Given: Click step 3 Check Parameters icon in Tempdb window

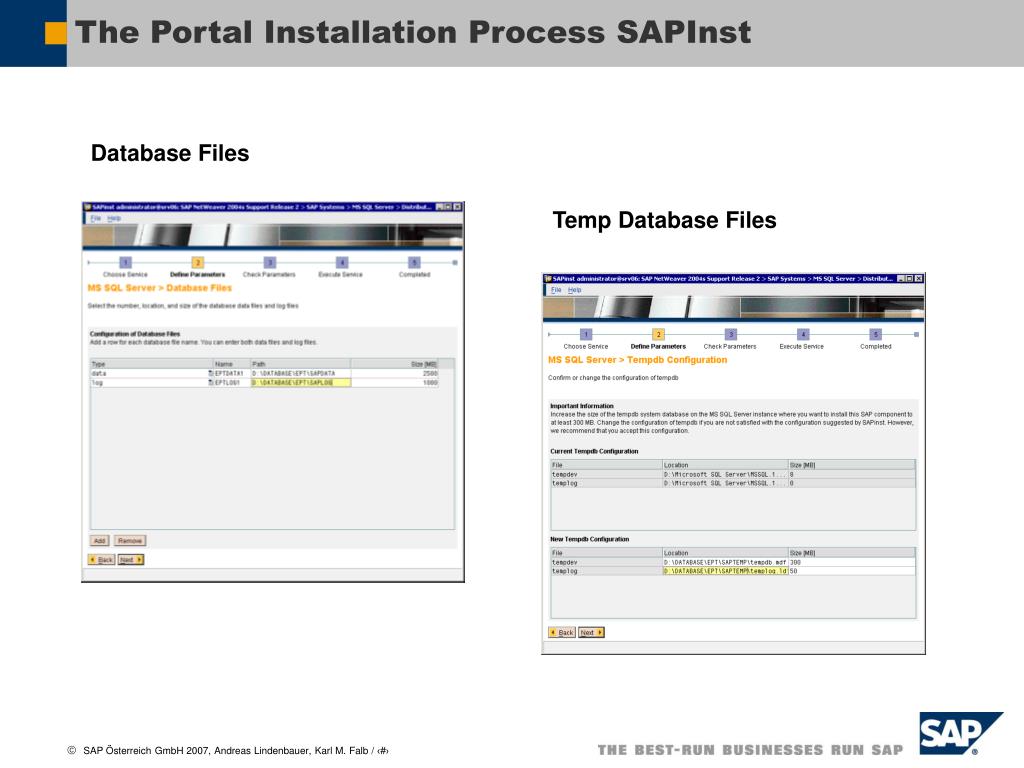Looking at the screenshot, I should pos(731,334).
